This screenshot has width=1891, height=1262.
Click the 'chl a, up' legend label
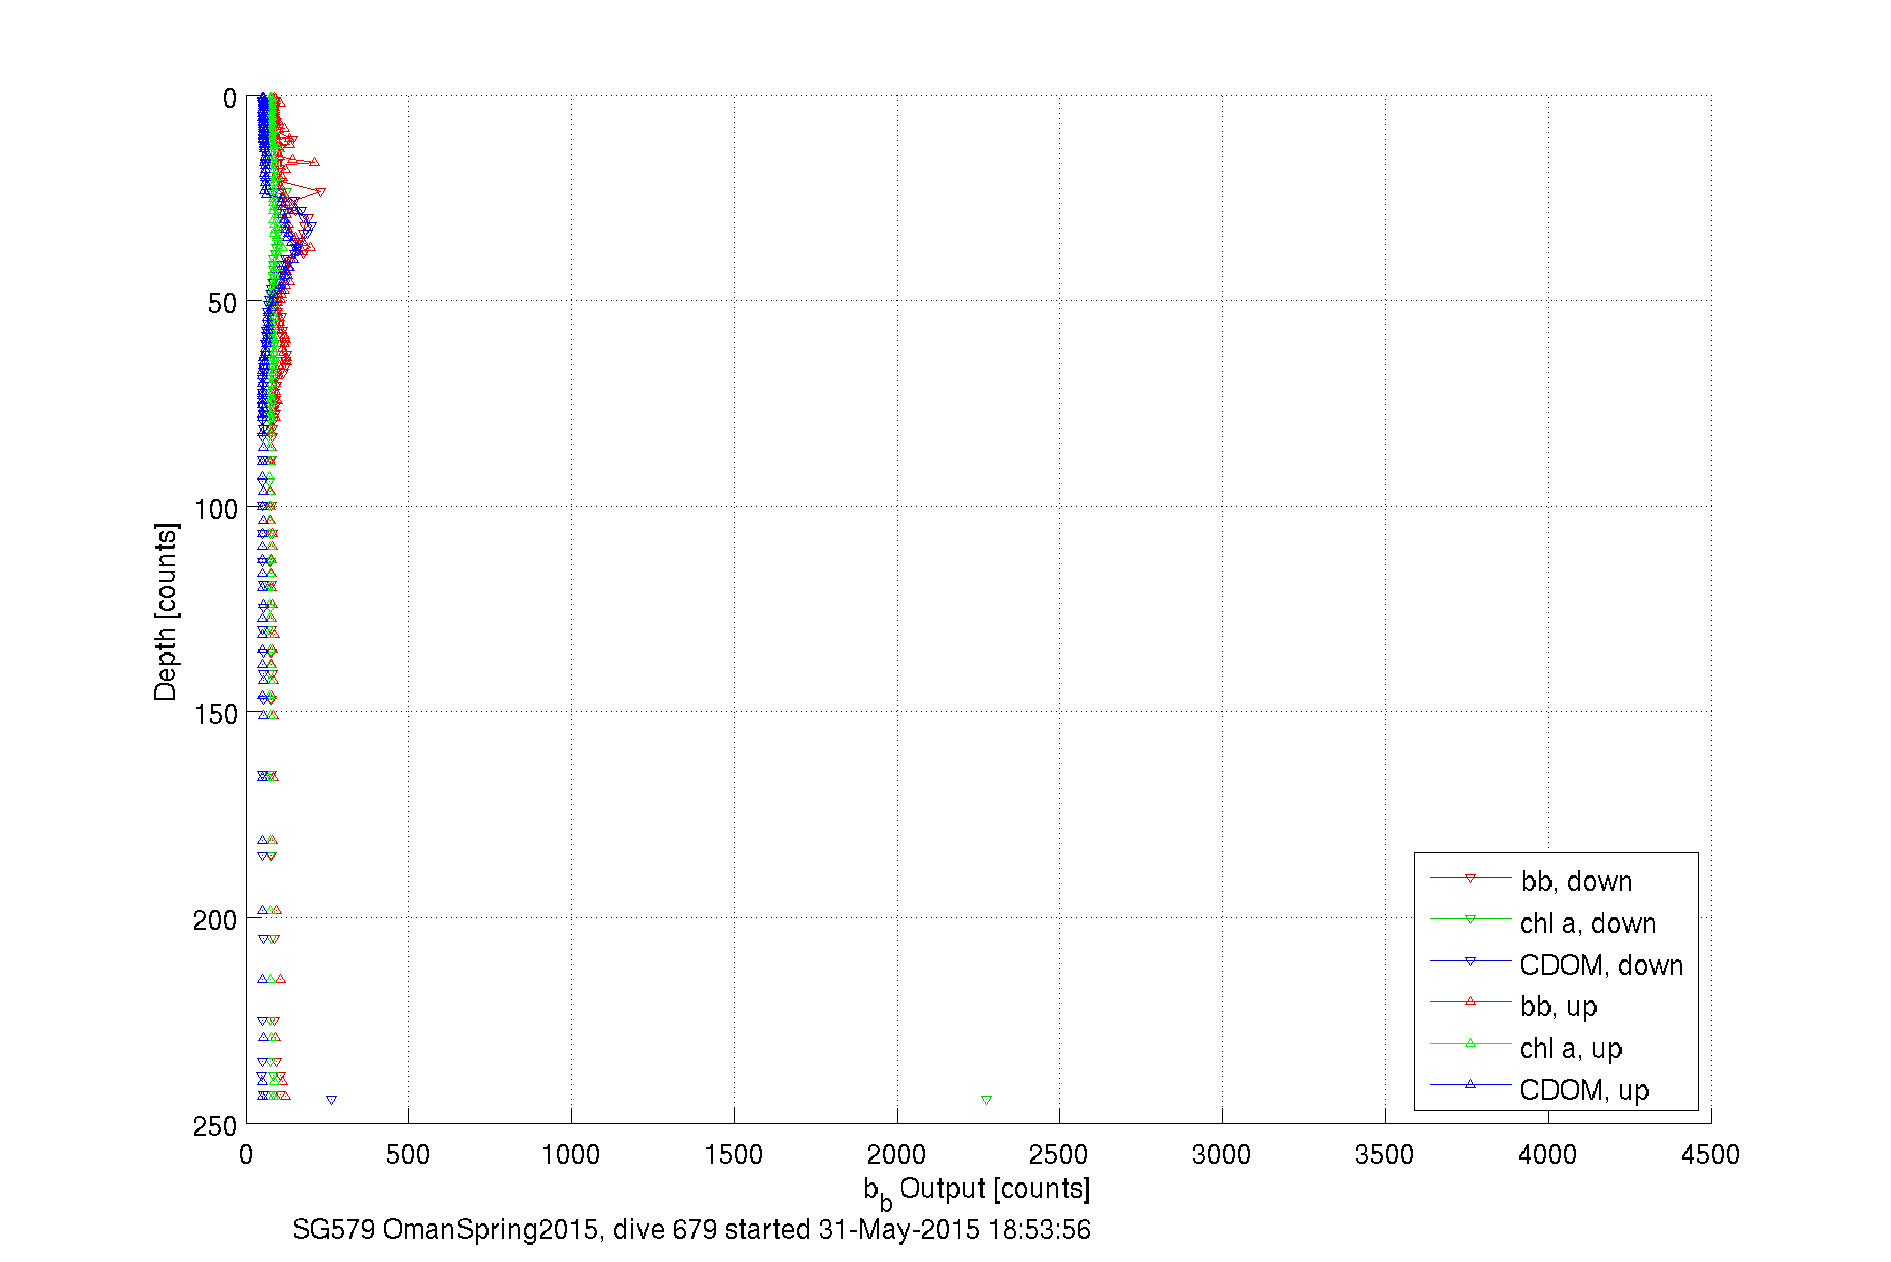1571,1049
